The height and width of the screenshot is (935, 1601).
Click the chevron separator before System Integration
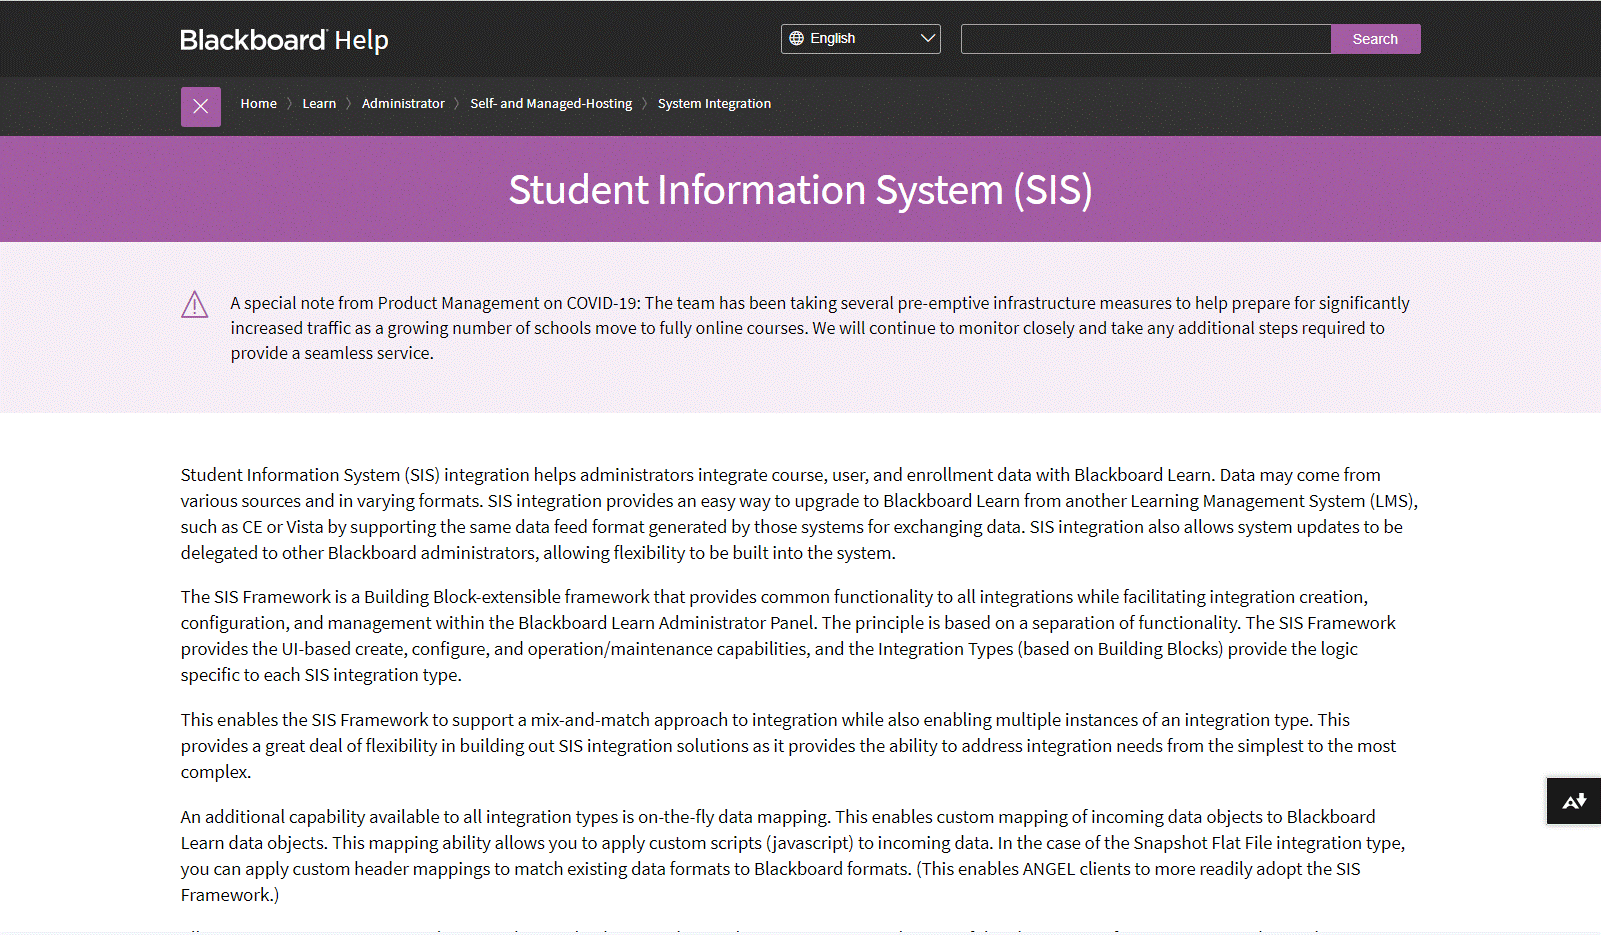tap(645, 104)
